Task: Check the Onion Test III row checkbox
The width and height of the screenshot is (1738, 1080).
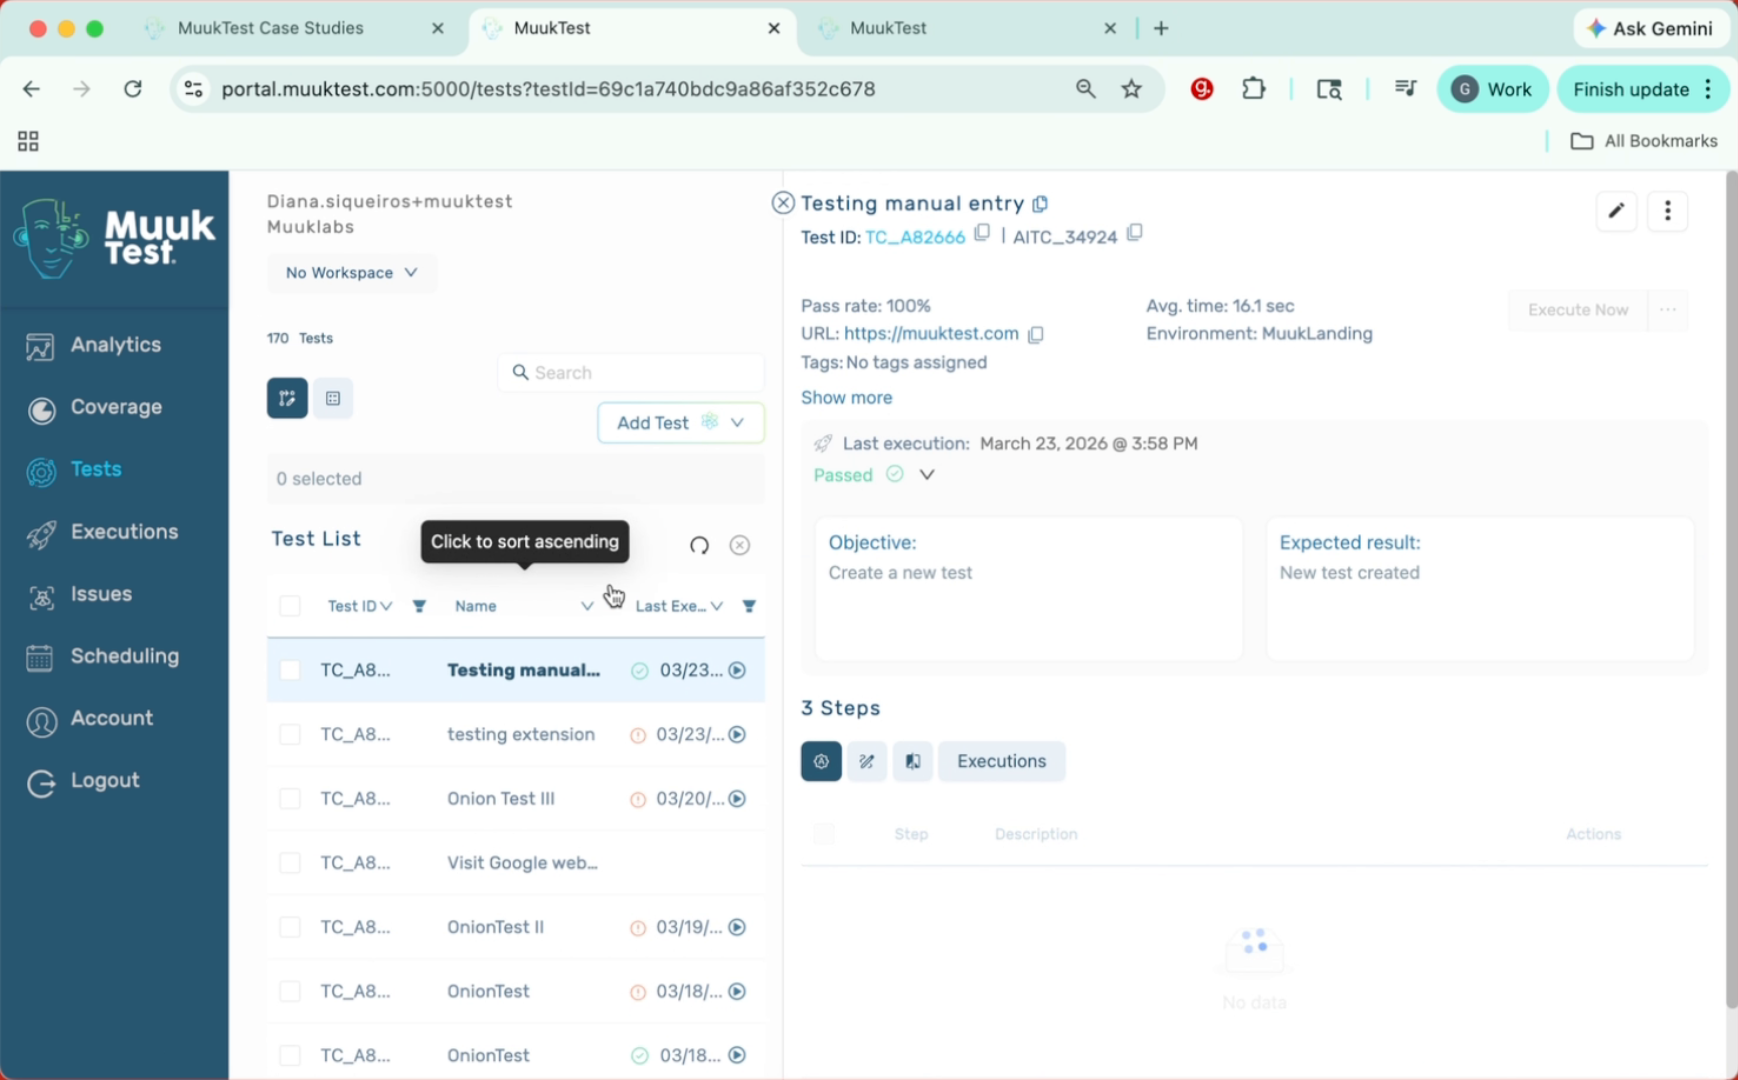Action: click(290, 798)
